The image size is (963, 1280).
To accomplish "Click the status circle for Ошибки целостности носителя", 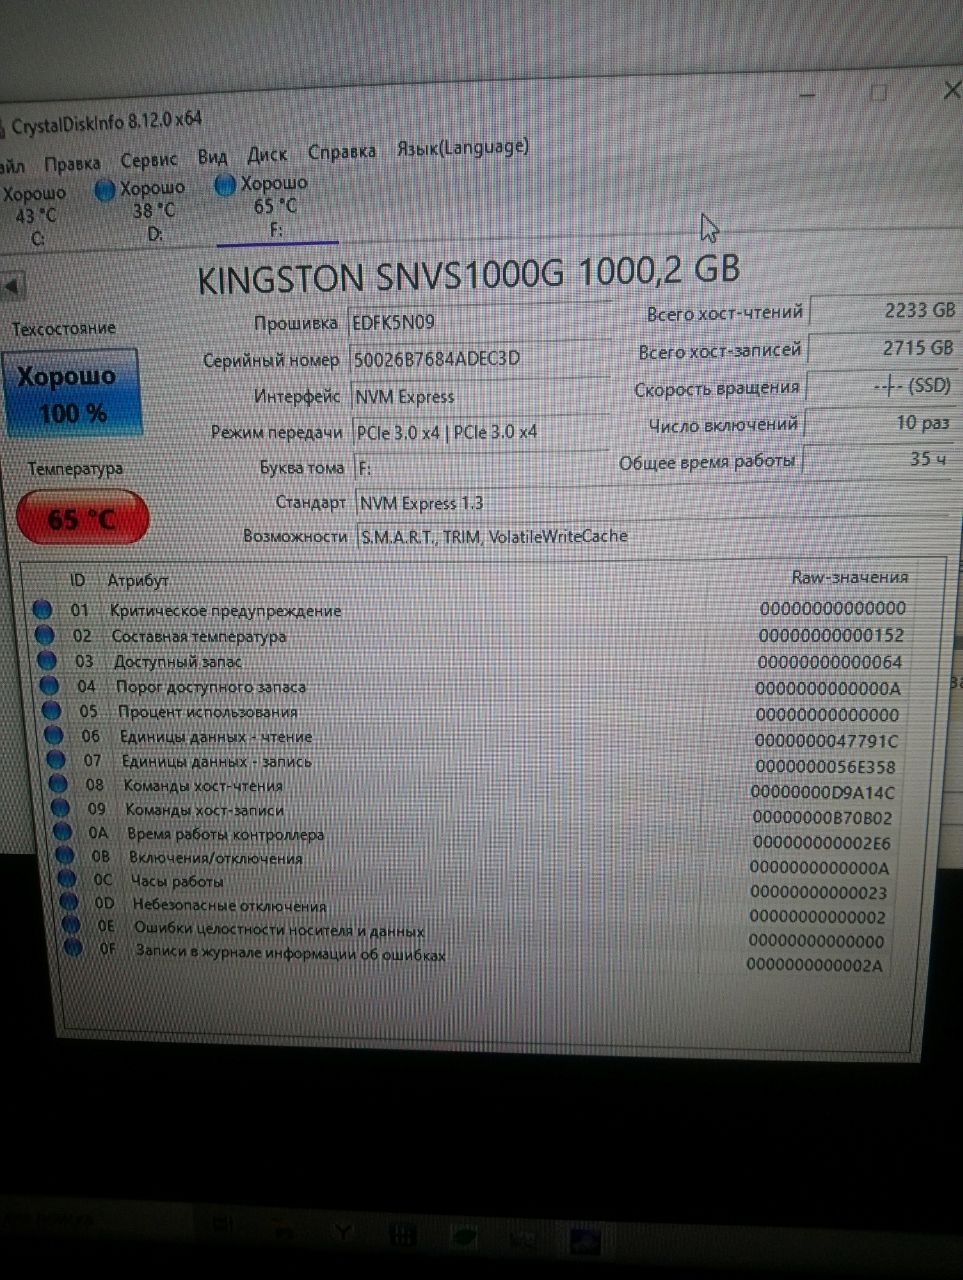I will 72,925.
